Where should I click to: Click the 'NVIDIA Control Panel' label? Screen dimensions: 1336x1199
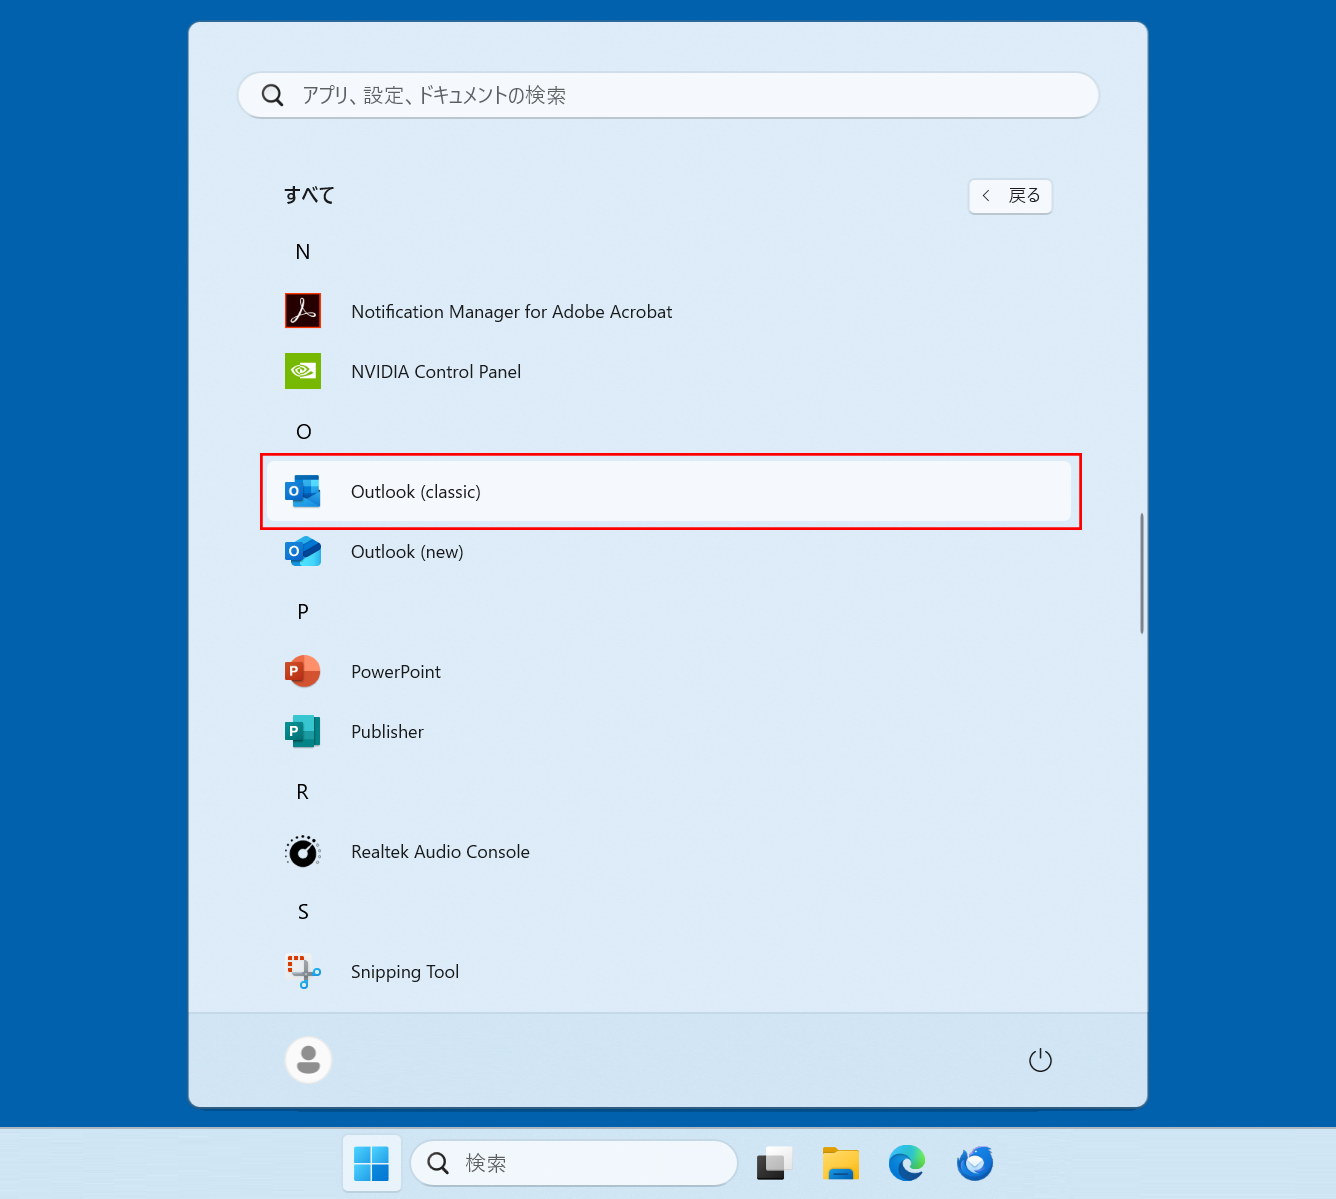(x=436, y=372)
